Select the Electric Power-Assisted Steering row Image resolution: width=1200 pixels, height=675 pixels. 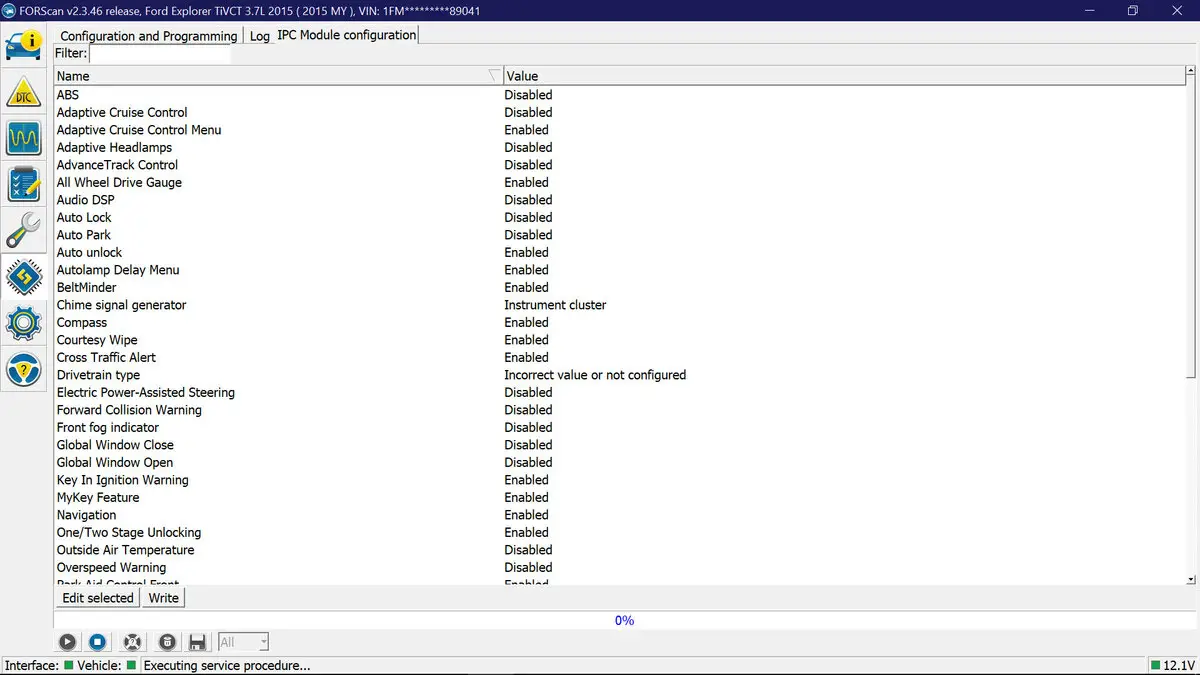coord(619,393)
